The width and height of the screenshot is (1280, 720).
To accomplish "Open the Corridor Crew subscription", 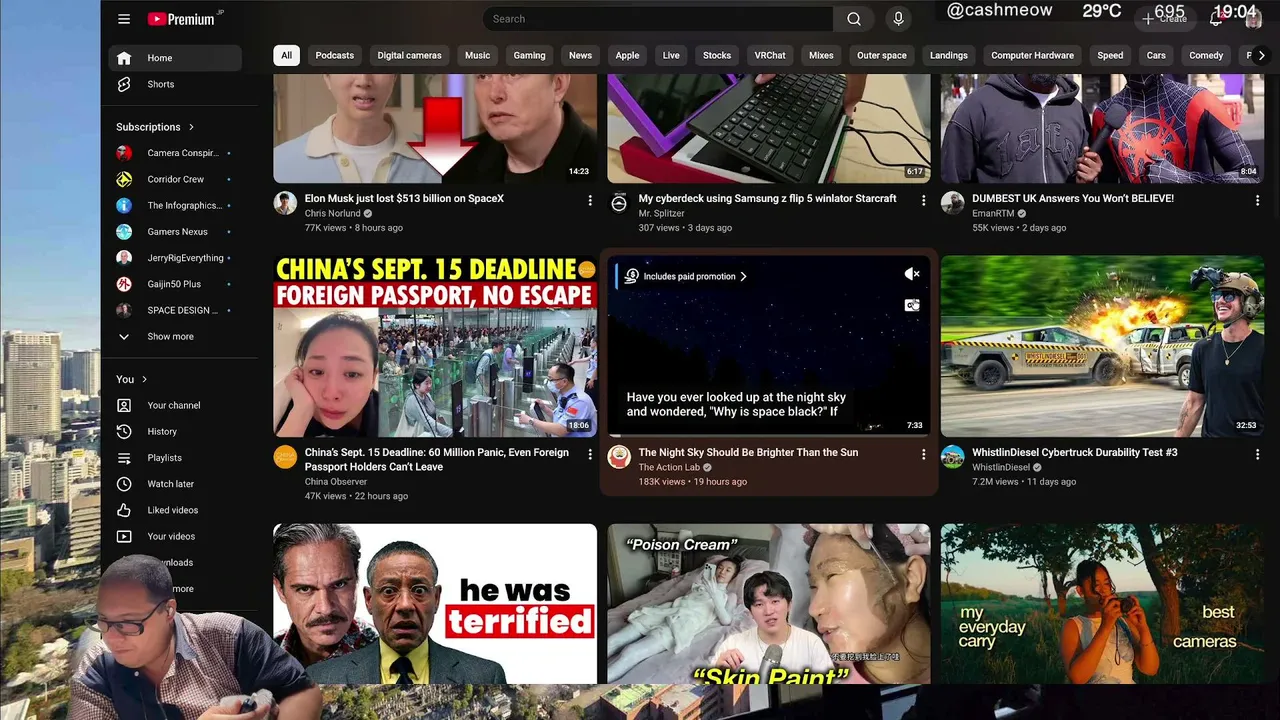I will click(175, 179).
